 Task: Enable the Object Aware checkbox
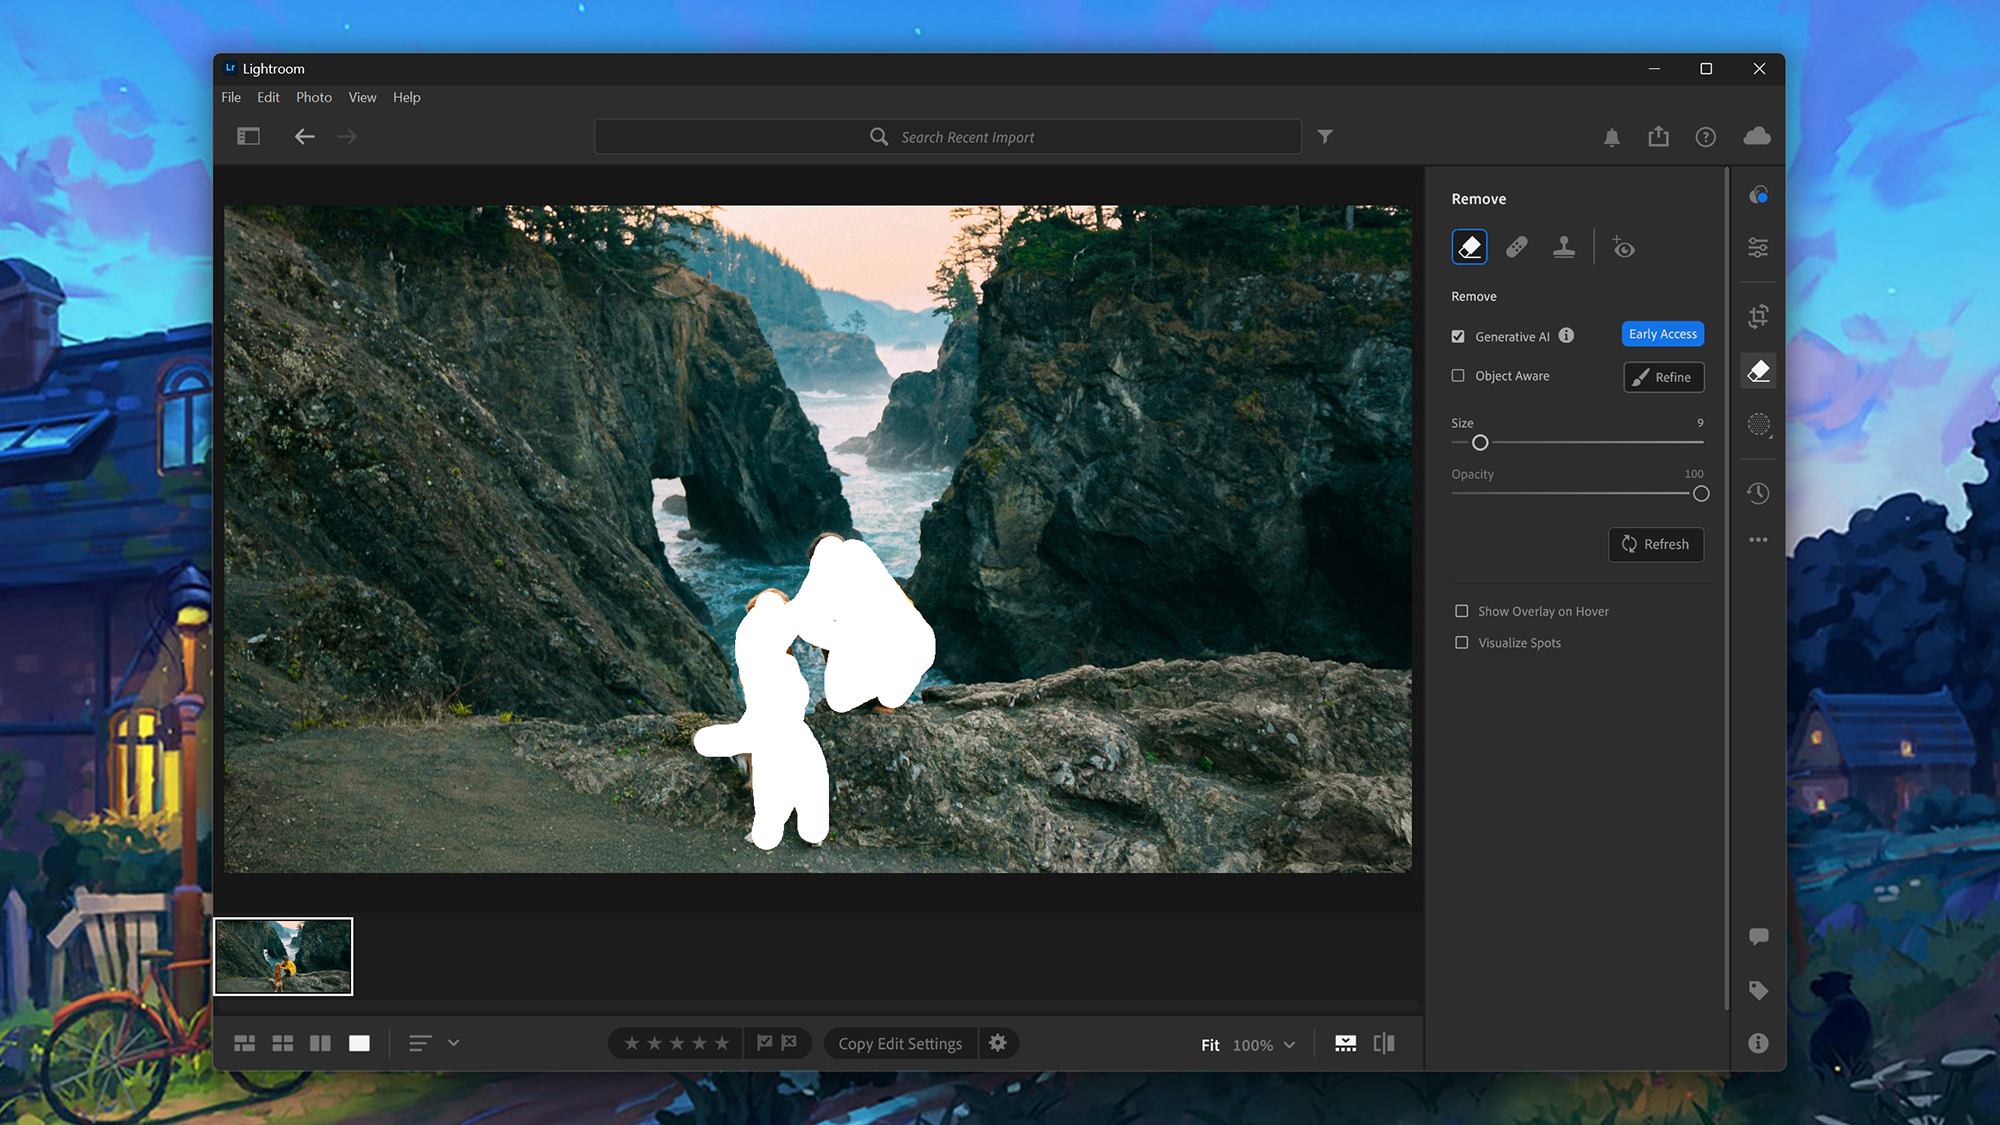click(1458, 376)
